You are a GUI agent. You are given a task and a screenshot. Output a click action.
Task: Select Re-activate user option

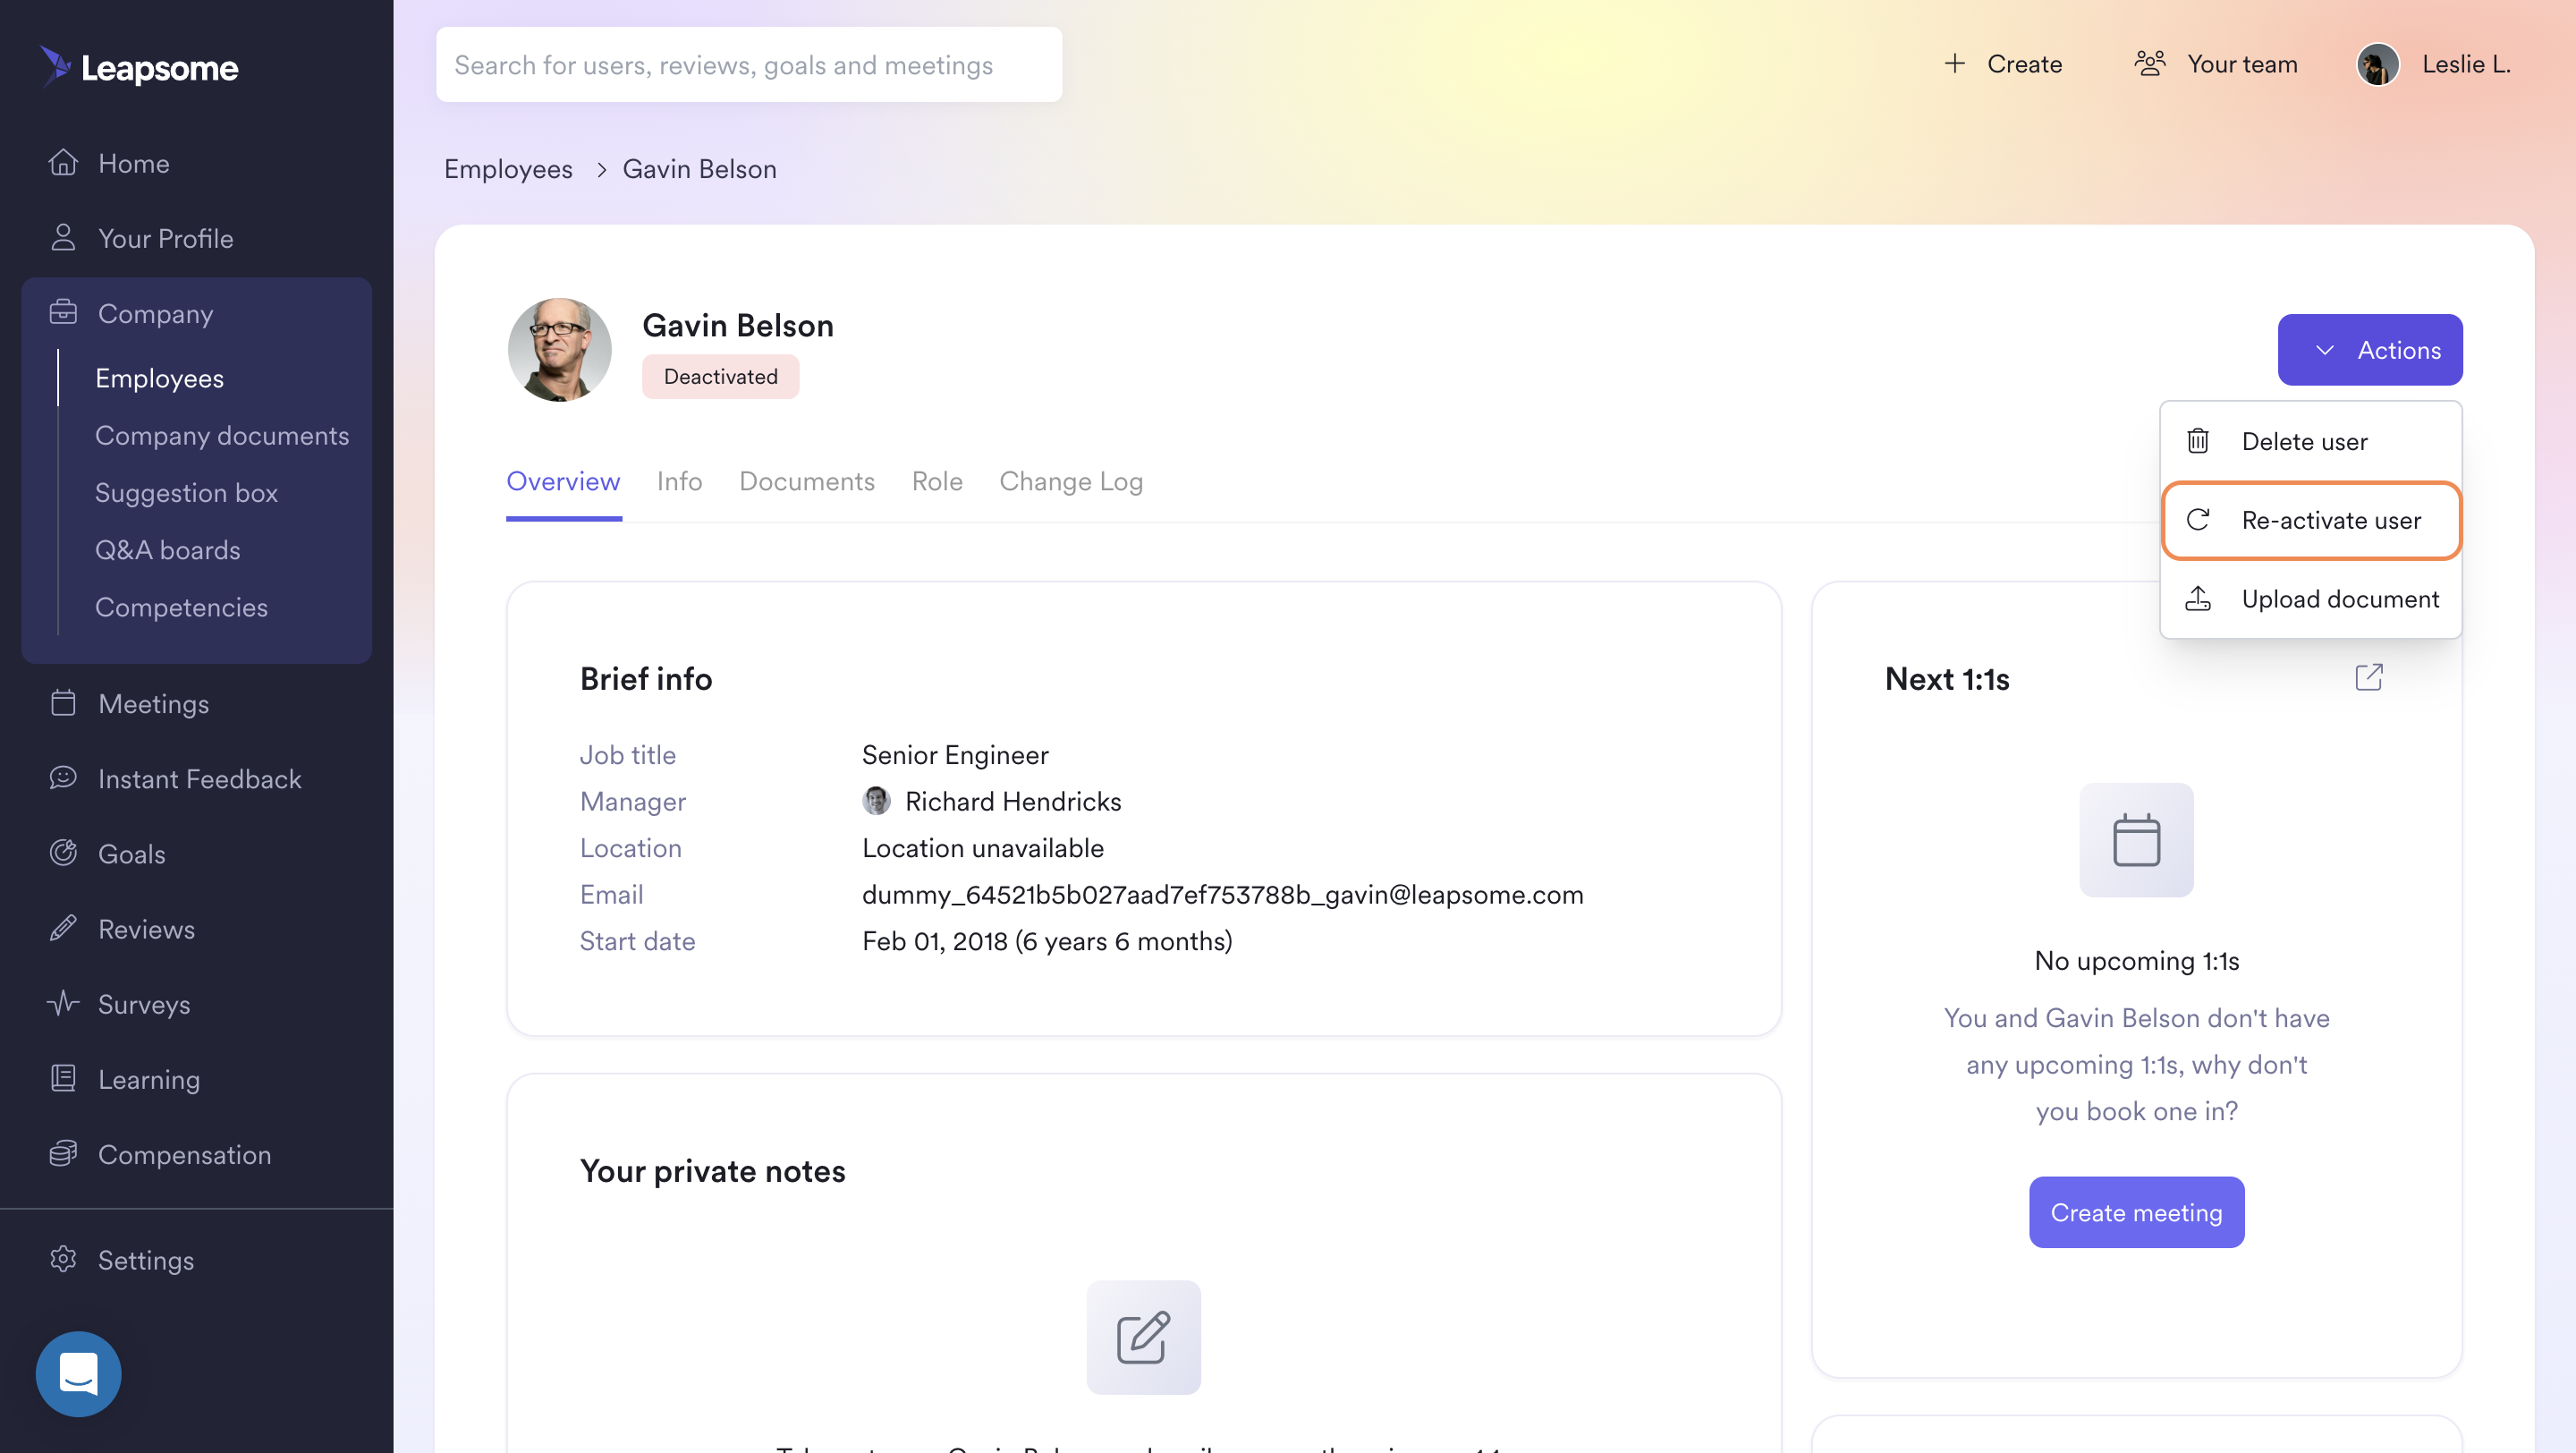pos(2310,520)
